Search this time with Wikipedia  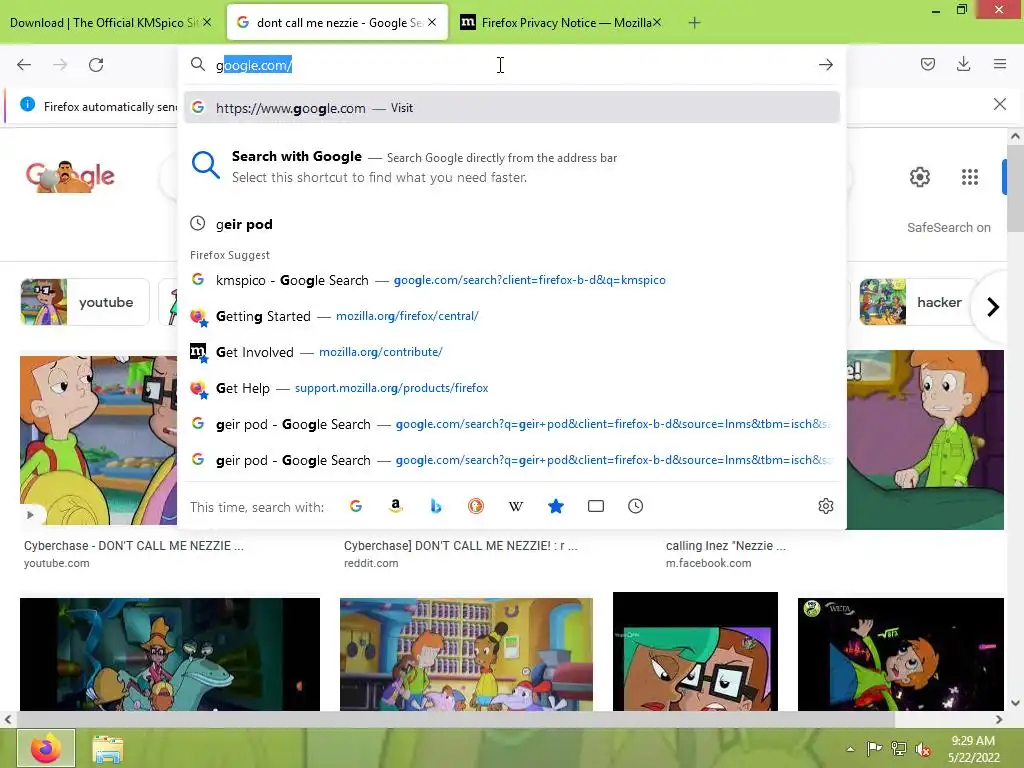[516, 506]
